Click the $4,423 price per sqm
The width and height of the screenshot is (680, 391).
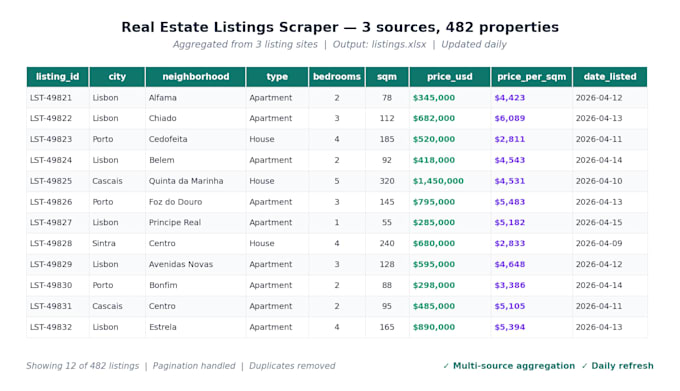(x=510, y=98)
